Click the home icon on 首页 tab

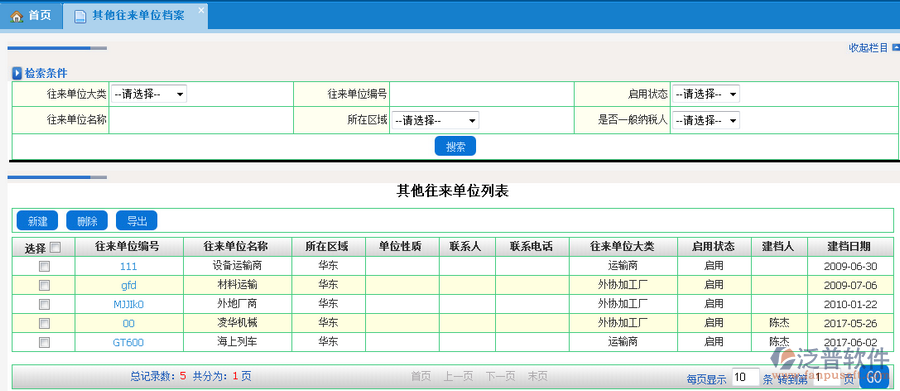17,16
